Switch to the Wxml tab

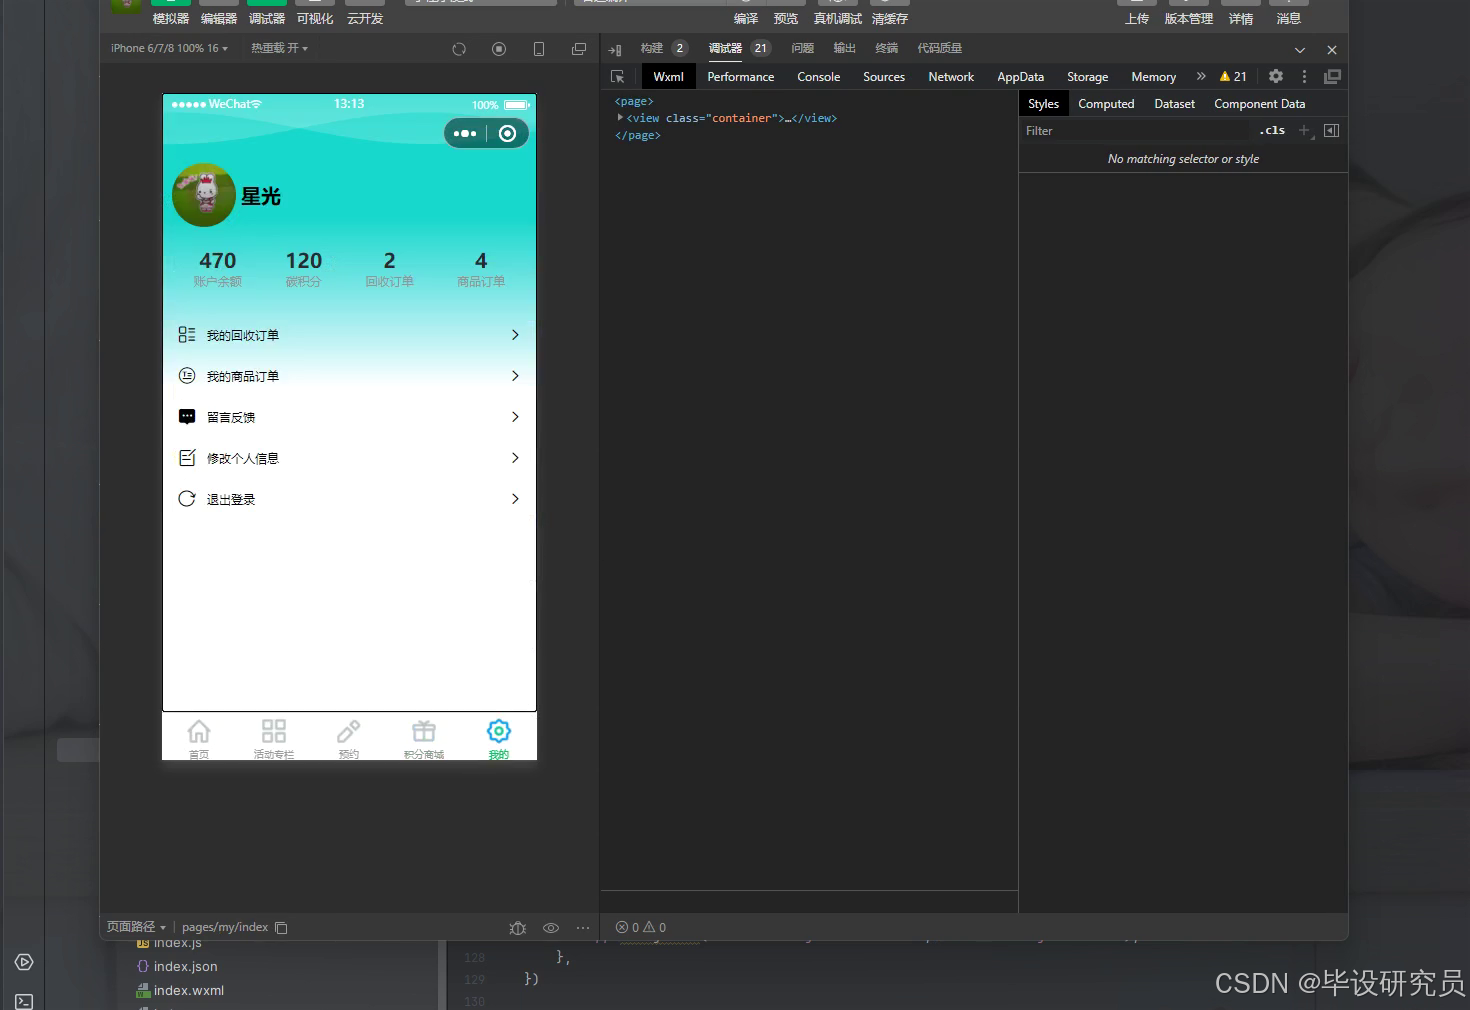click(x=669, y=77)
